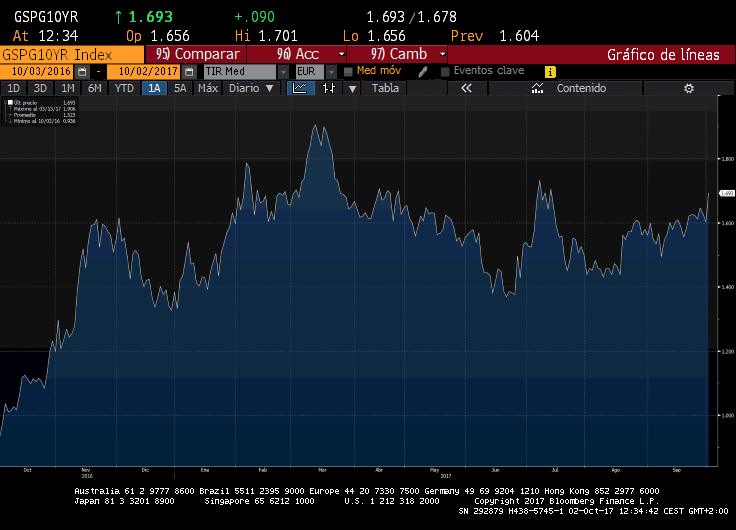Expand the chart type dropdown arrow
Image resolution: width=736 pixels, height=530 pixels.
[353, 88]
